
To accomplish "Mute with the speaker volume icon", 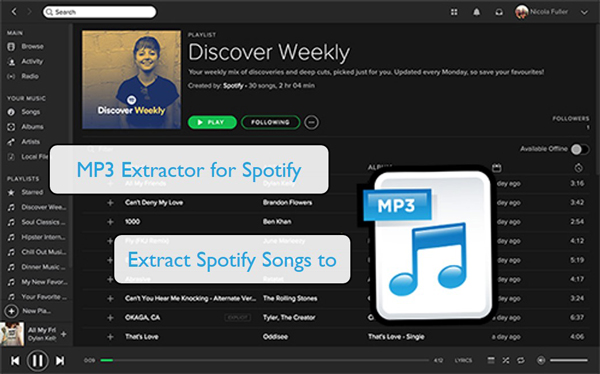I will pyautogui.click(x=541, y=360).
